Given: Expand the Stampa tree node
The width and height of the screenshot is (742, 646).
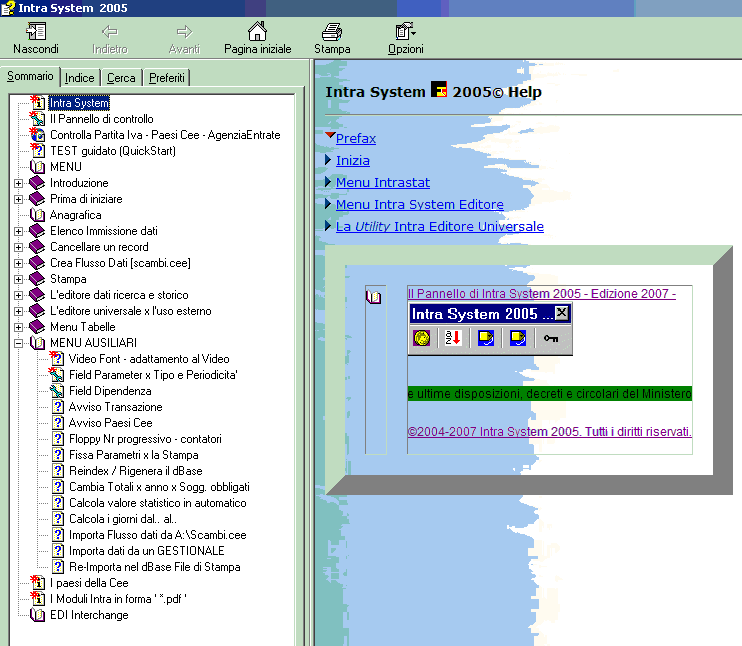Looking at the screenshot, I should click(x=18, y=279).
